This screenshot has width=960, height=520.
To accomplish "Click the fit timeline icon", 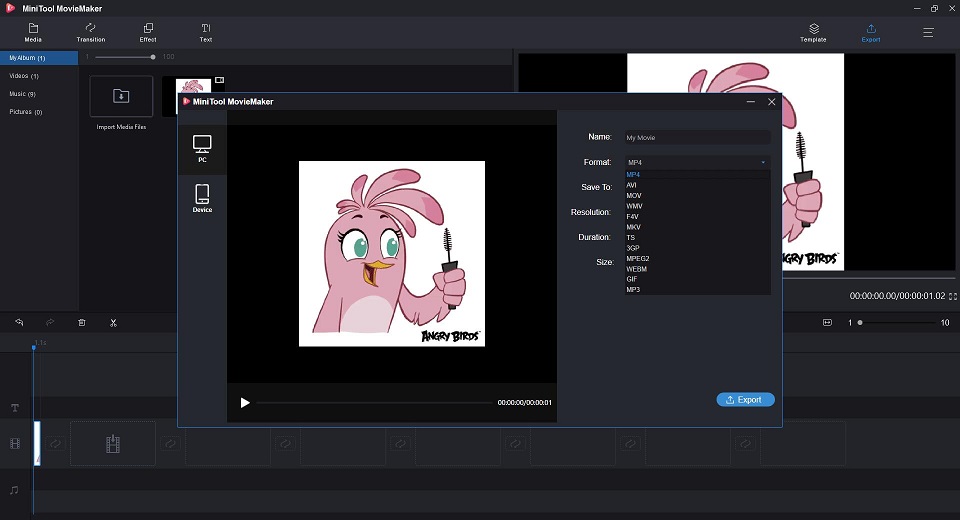I will click(827, 322).
